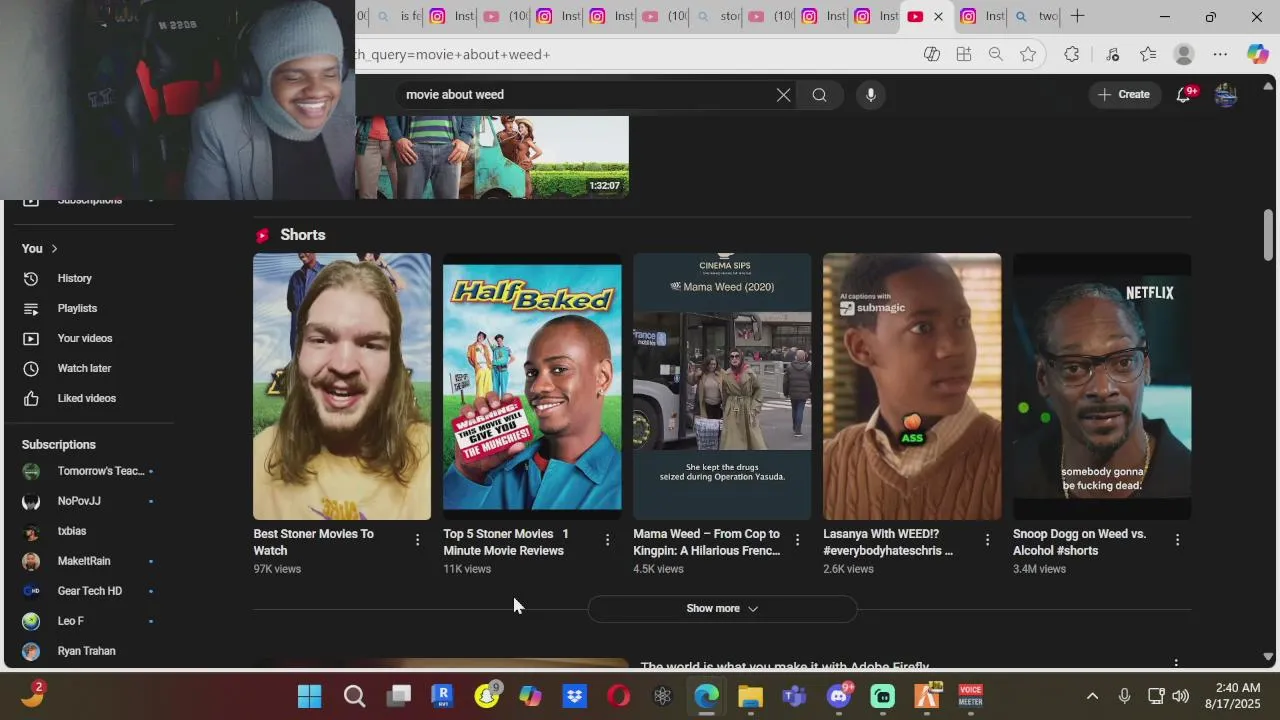
Task: Open options for 'Best Stoner Movies To Watch'
Action: click(417, 540)
